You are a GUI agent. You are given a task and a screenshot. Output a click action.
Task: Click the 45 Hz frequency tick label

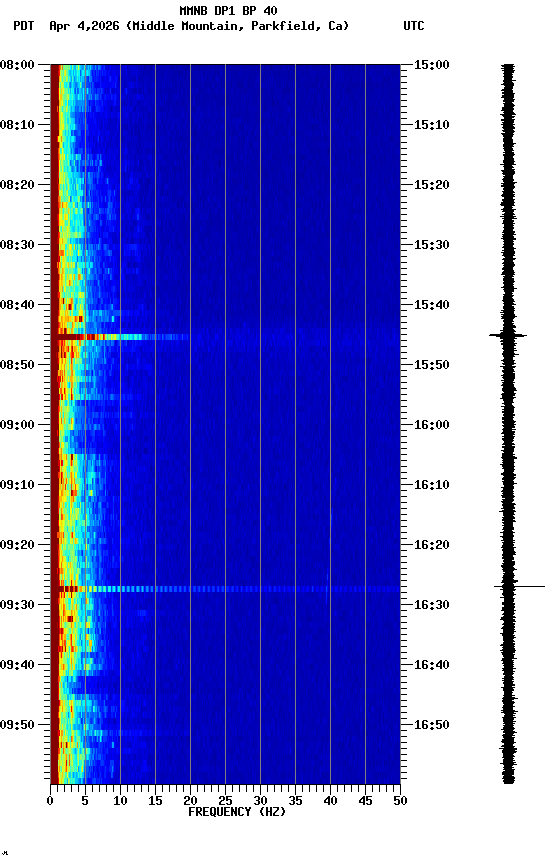coord(365,801)
